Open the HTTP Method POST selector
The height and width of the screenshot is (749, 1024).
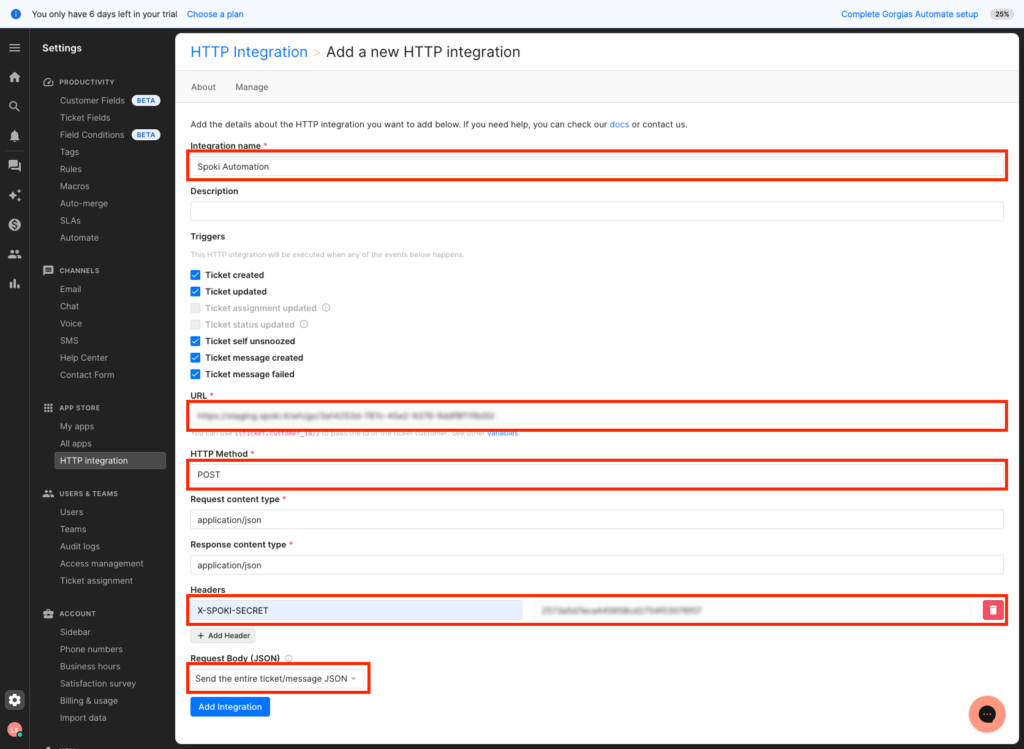tap(596, 474)
